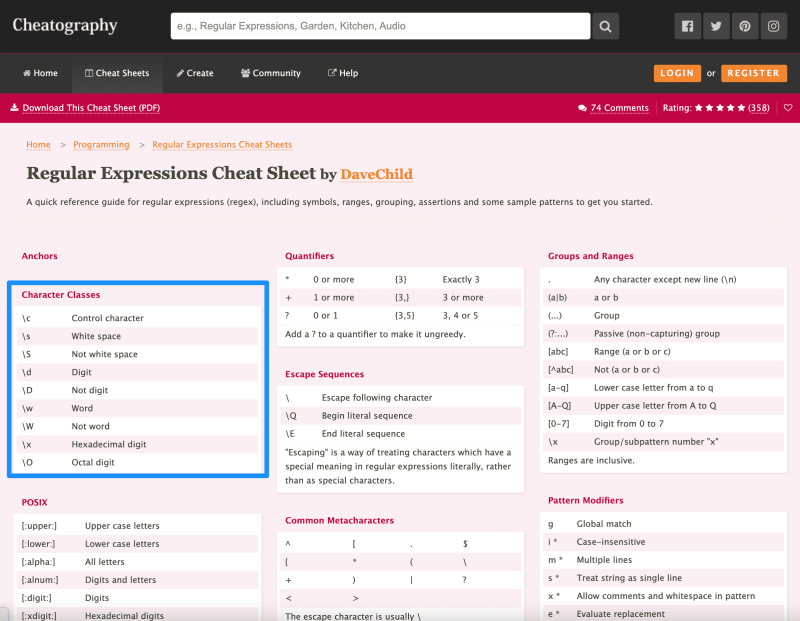Select the 'Control character' row
The image size is (800, 621).
(x=137, y=318)
